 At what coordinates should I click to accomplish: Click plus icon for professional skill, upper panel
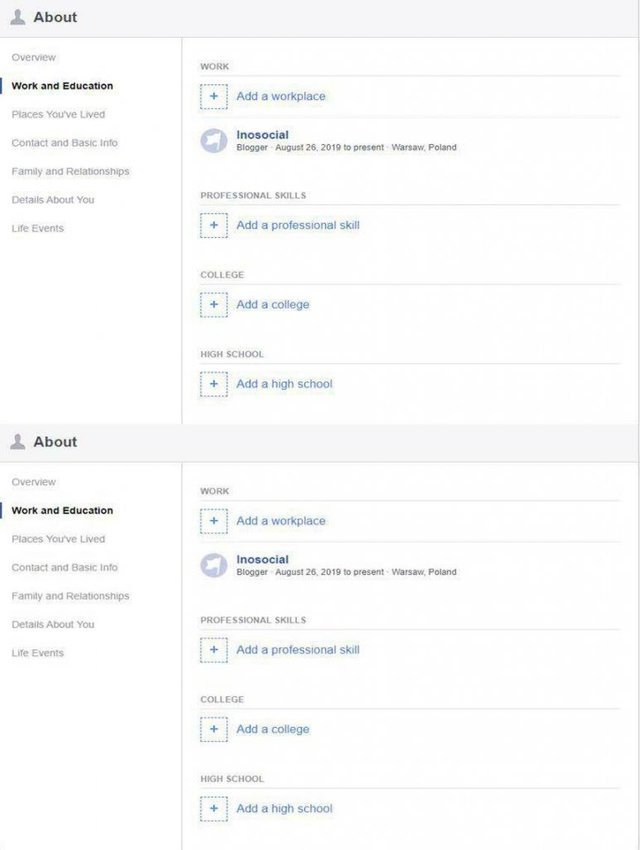[x=213, y=226]
